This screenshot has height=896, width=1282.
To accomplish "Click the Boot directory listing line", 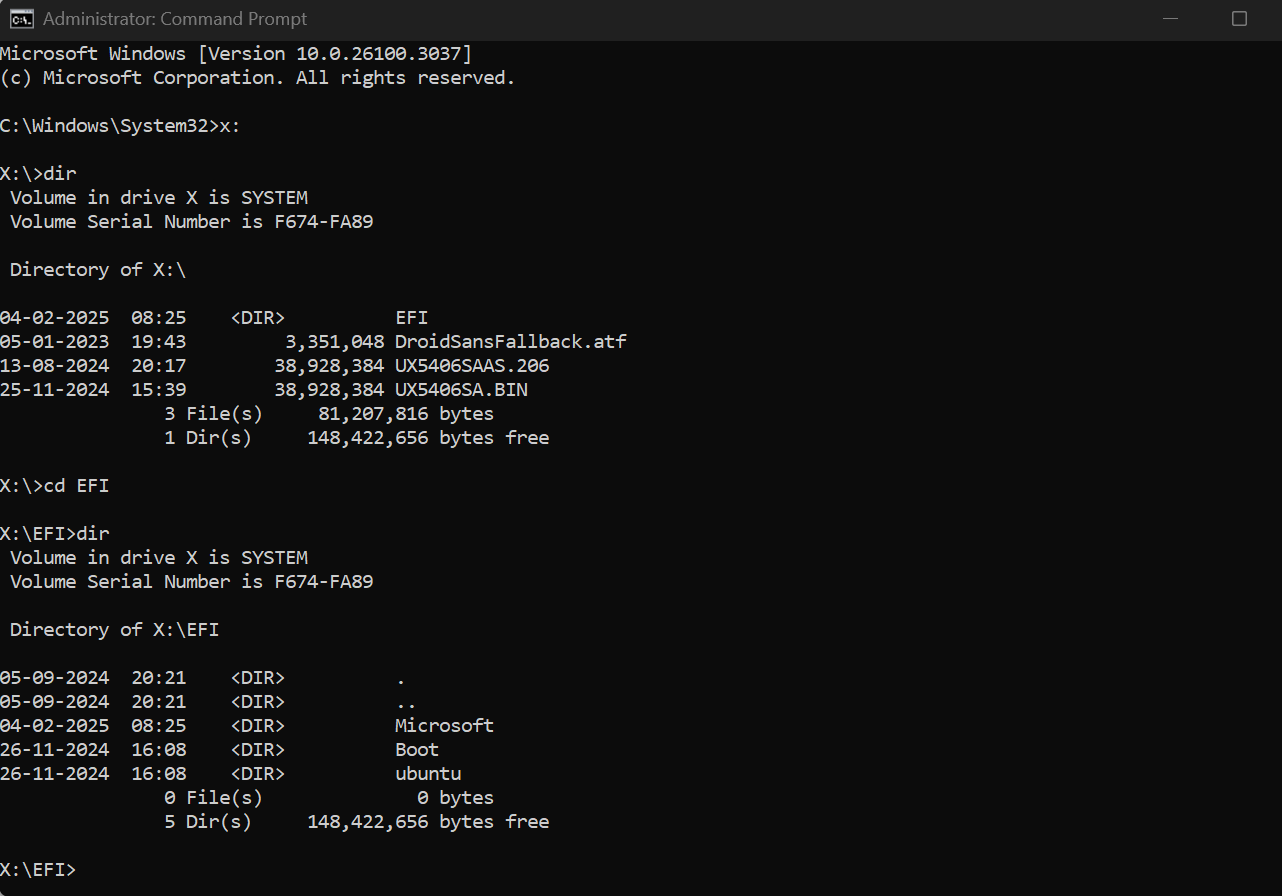I will 416,749.
